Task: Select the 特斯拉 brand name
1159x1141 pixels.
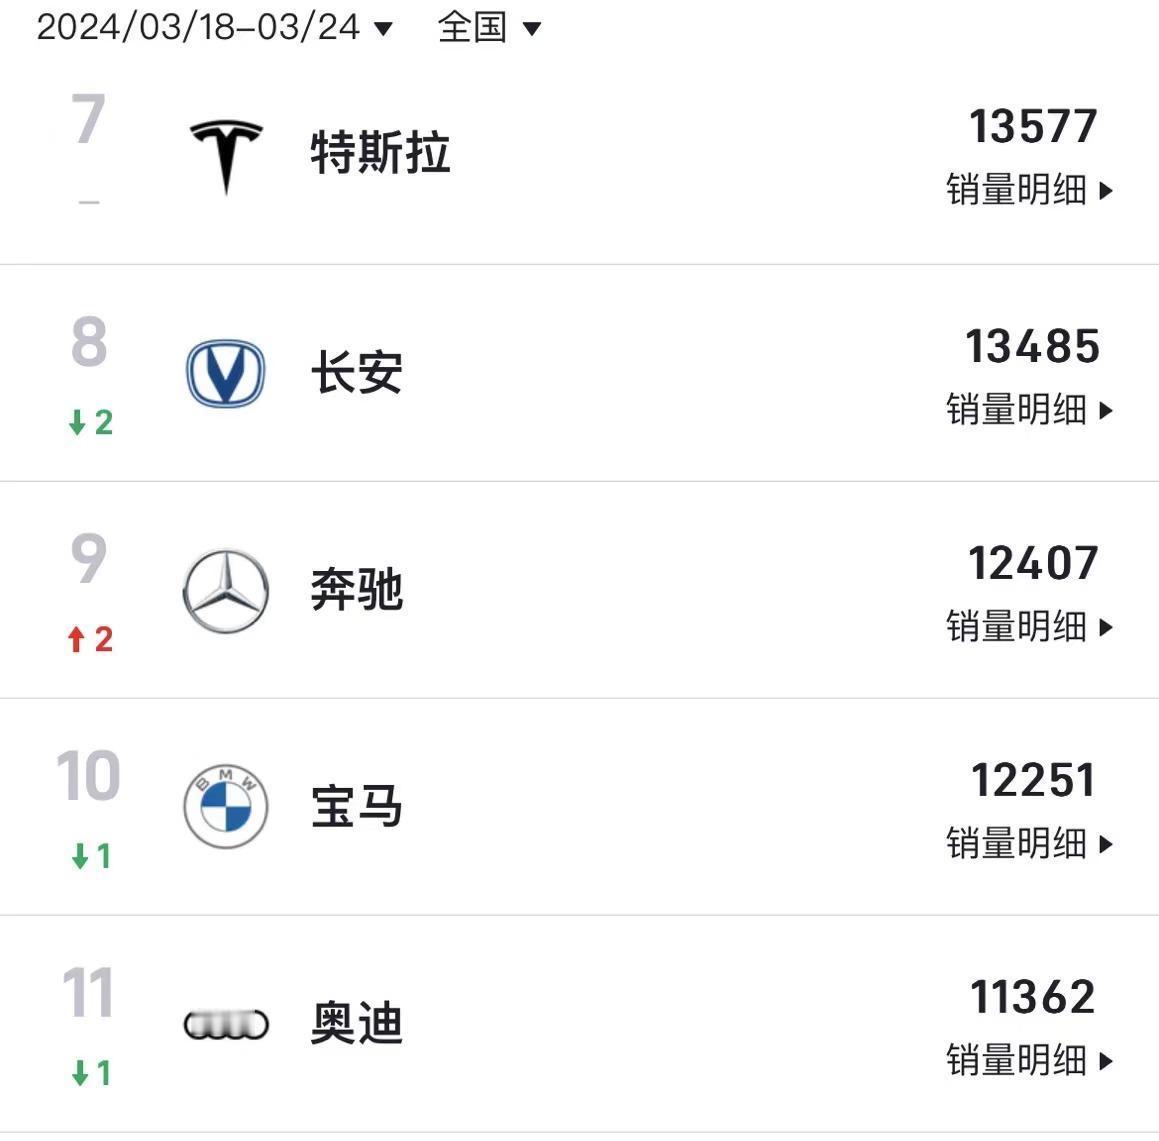Action: (381, 153)
